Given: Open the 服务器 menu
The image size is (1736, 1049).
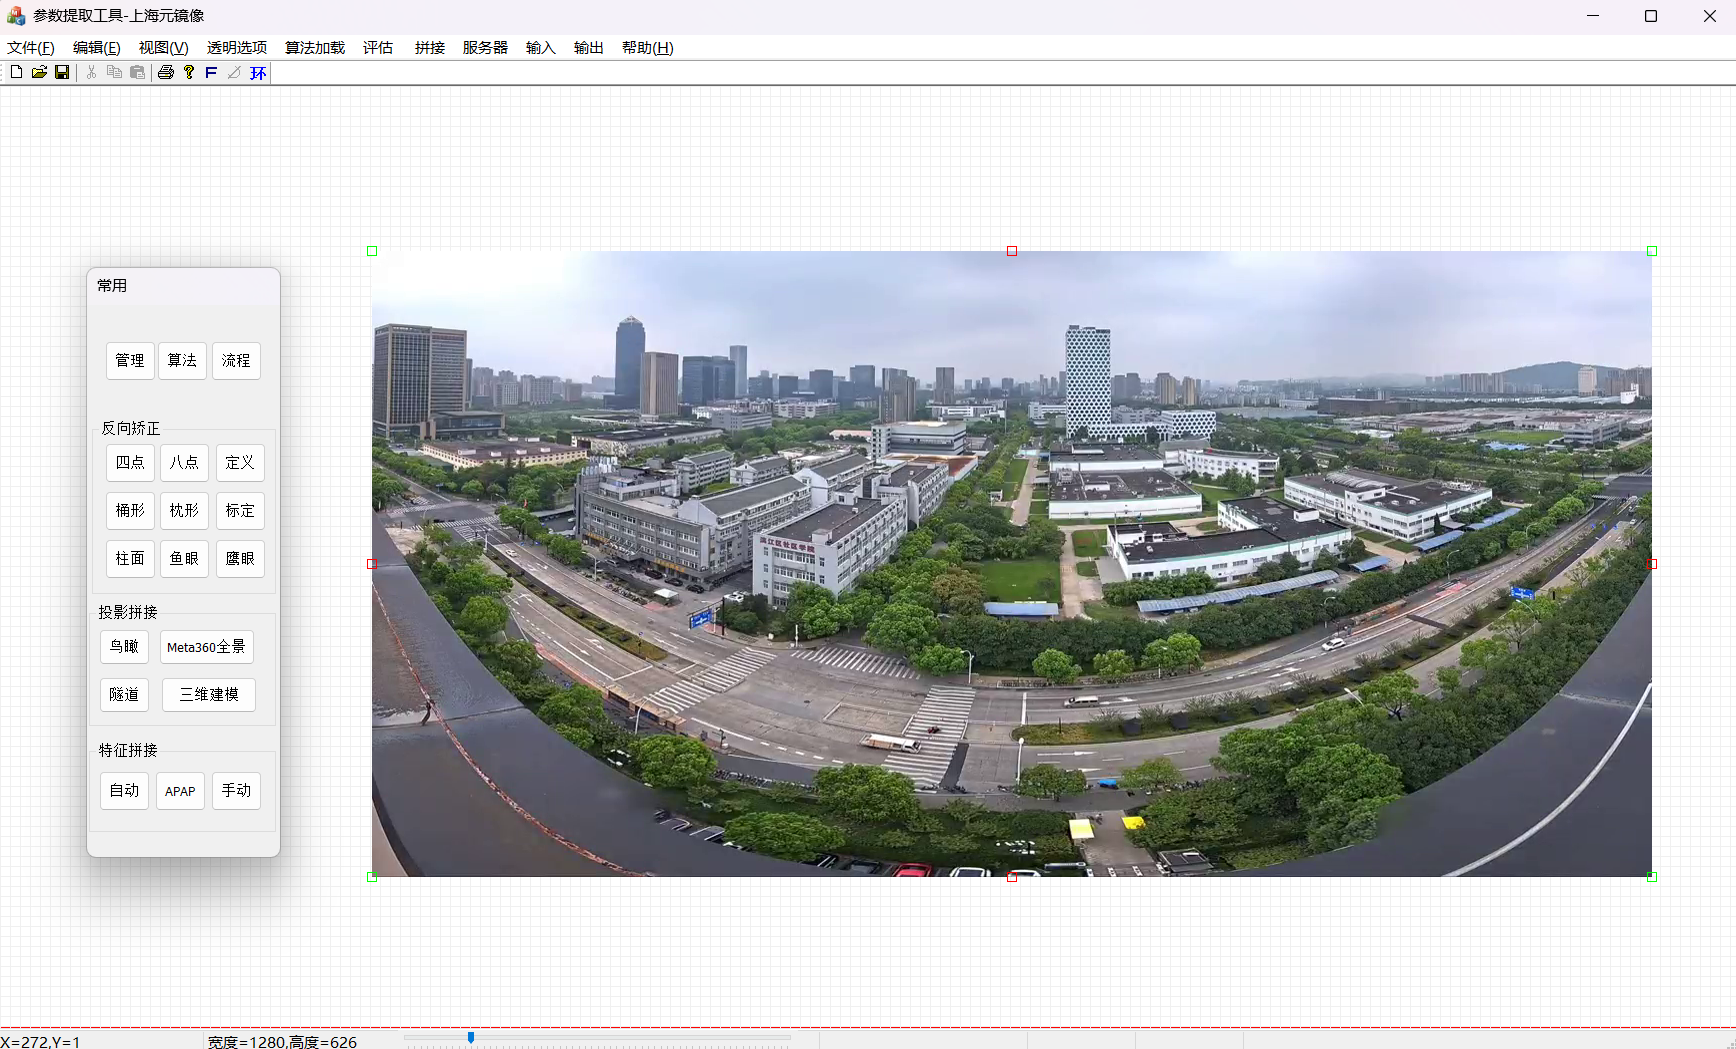Looking at the screenshot, I should click(x=485, y=48).
